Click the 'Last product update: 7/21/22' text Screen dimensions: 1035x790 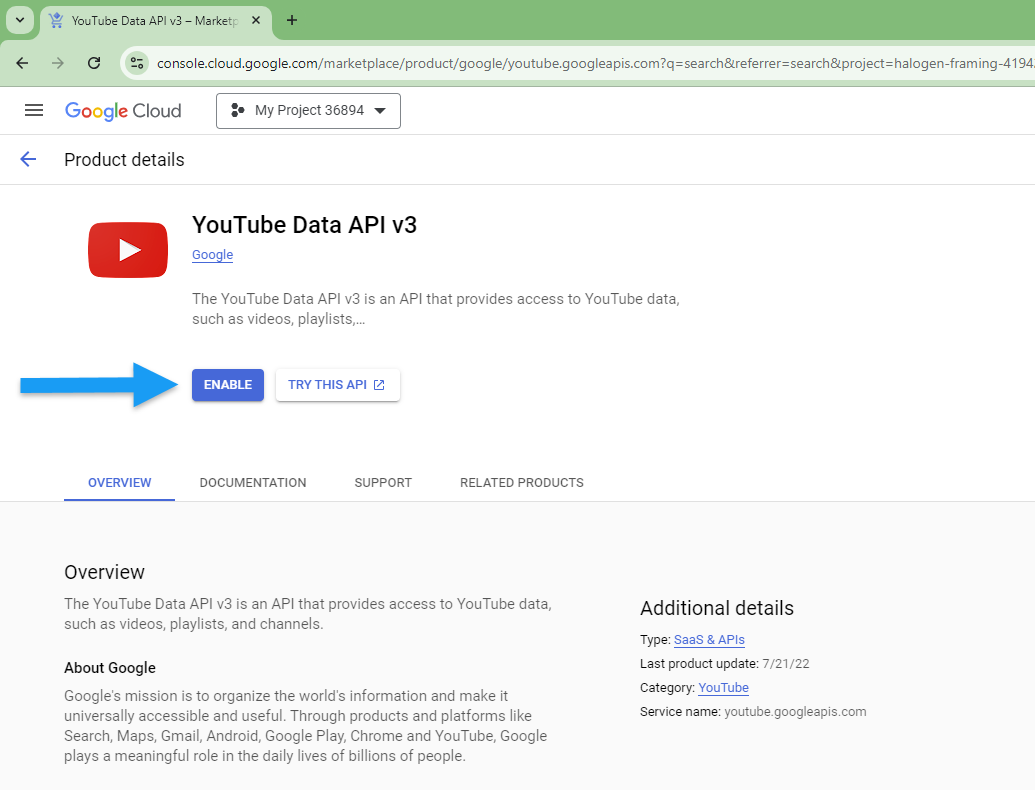(x=724, y=663)
